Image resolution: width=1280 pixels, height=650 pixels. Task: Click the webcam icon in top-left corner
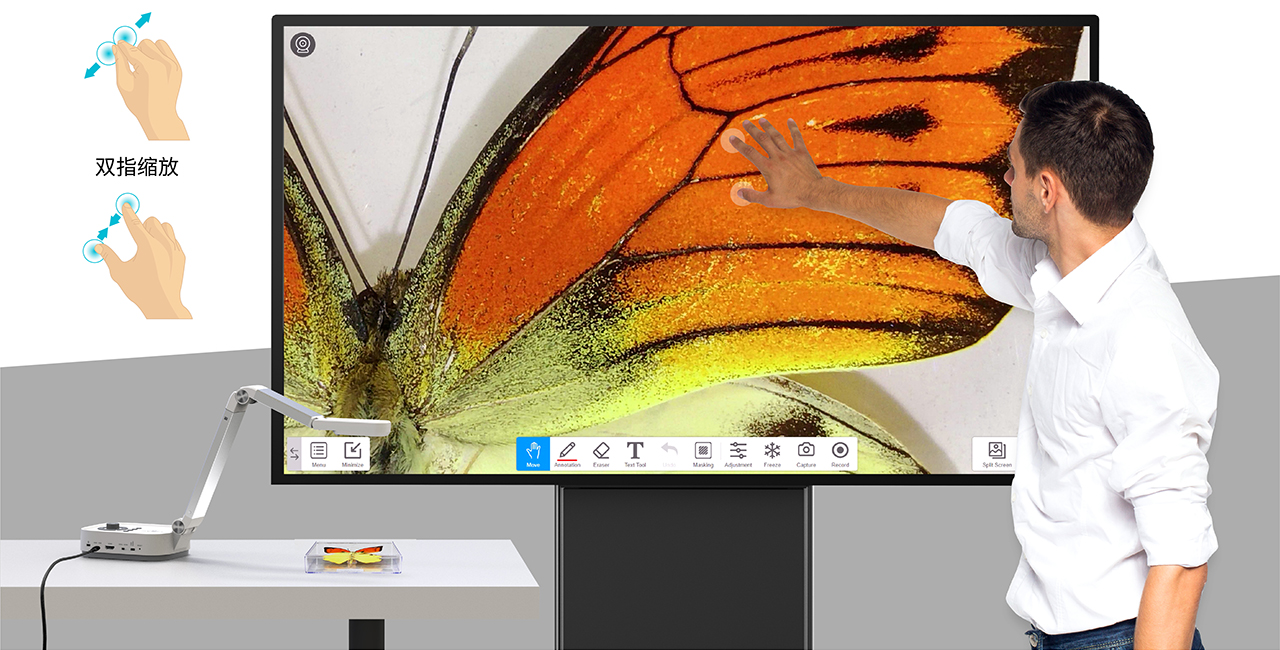[303, 45]
